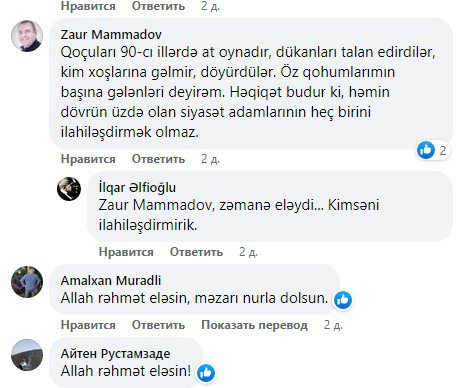This screenshot has height=388, width=465.
Task: Click like reaction icon on Zaur Mammadov's comment
Action: tap(426, 150)
